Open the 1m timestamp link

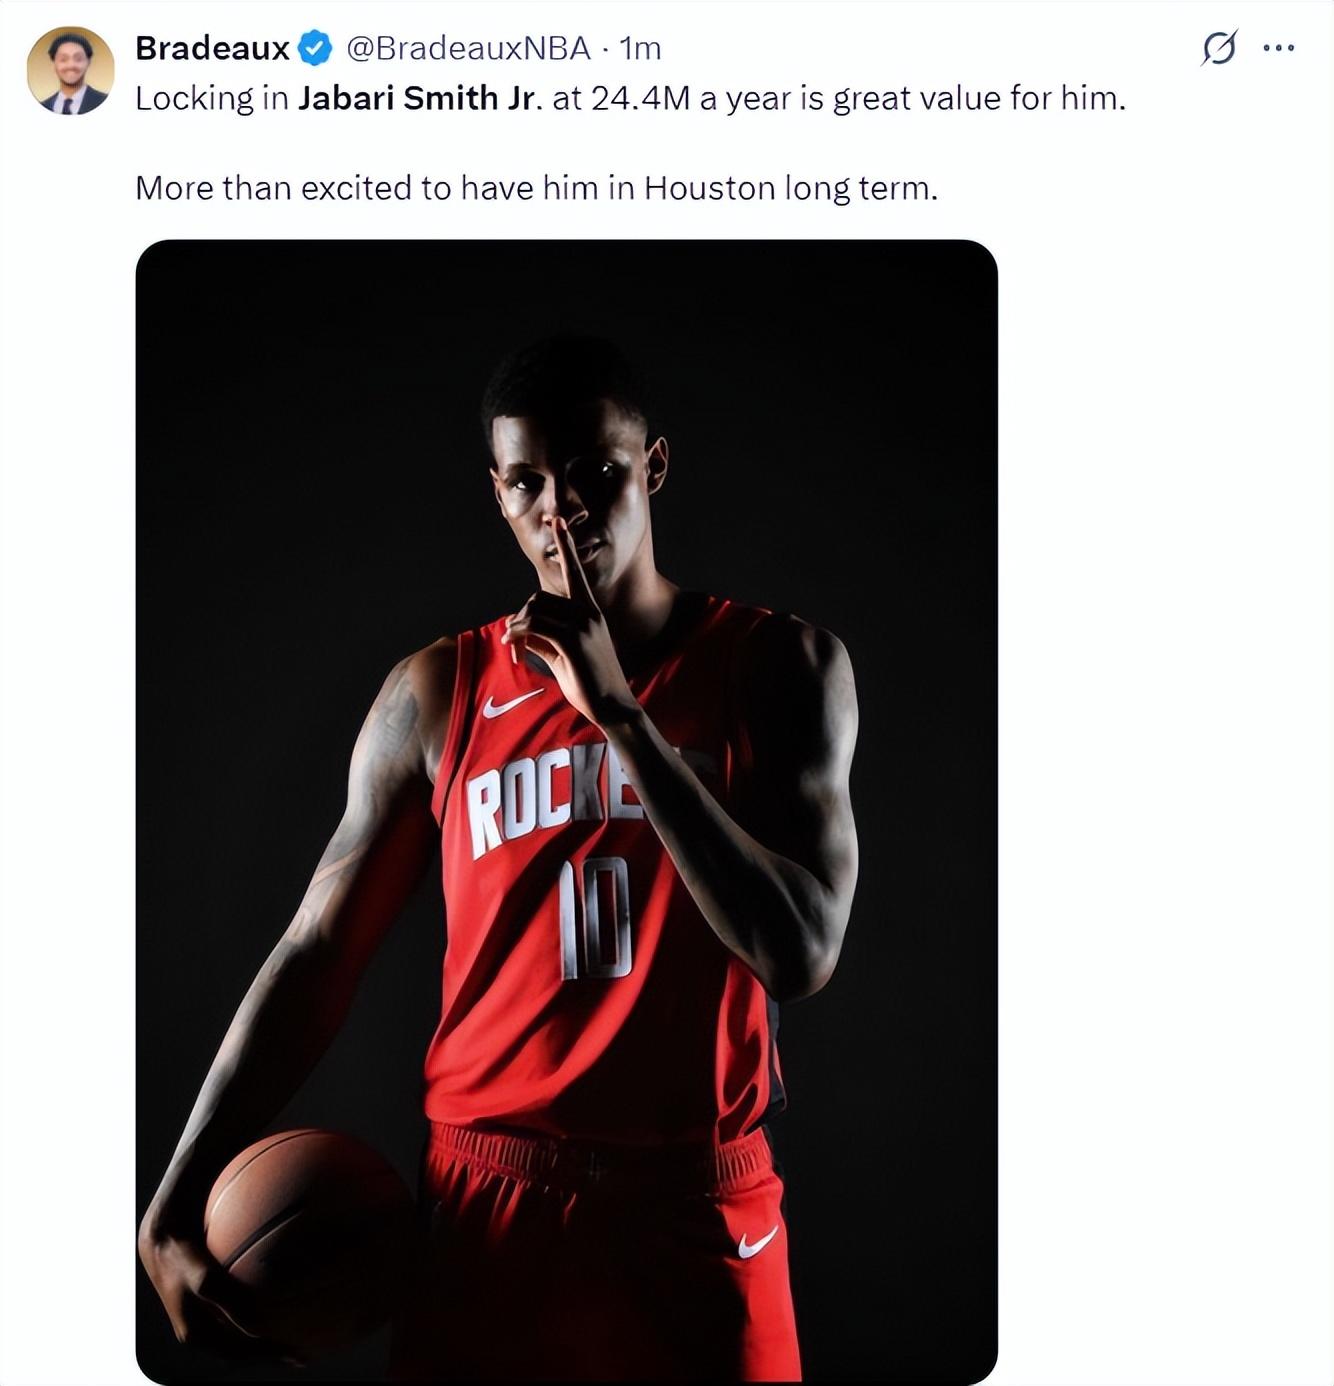click(x=640, y=48)
